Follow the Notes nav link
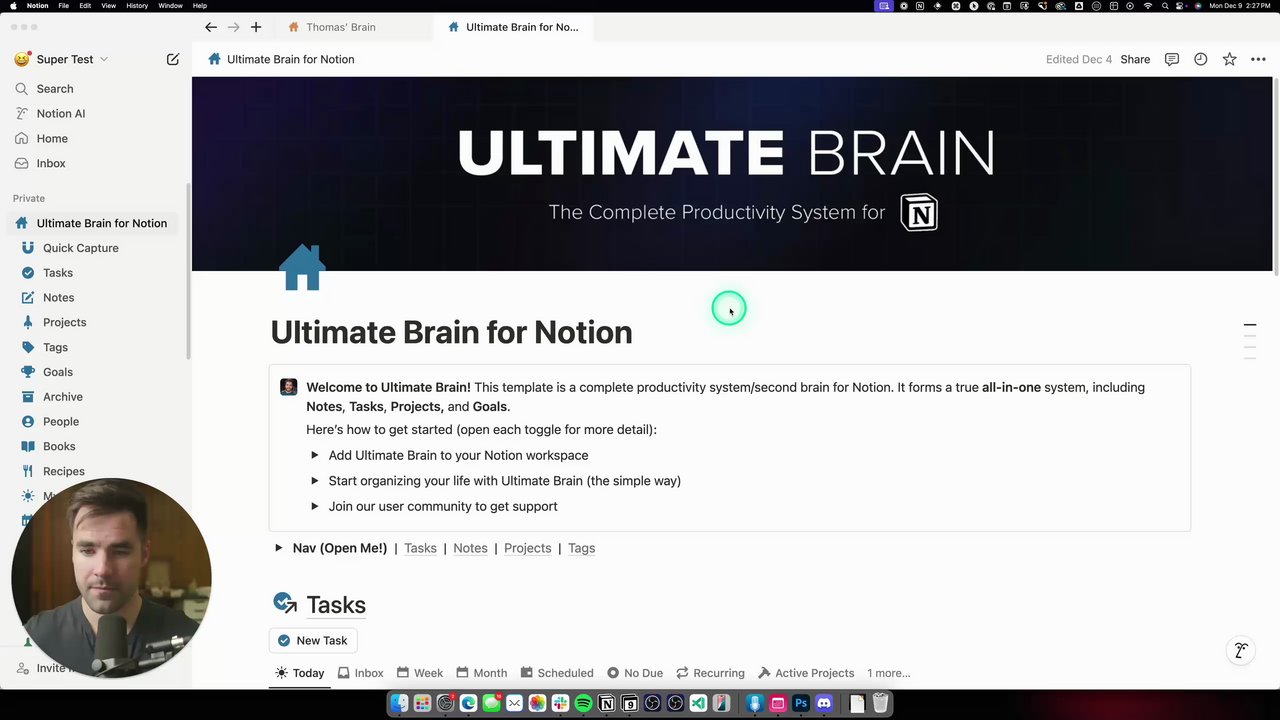Viewport: 1280px width, 720px height. 470,548
